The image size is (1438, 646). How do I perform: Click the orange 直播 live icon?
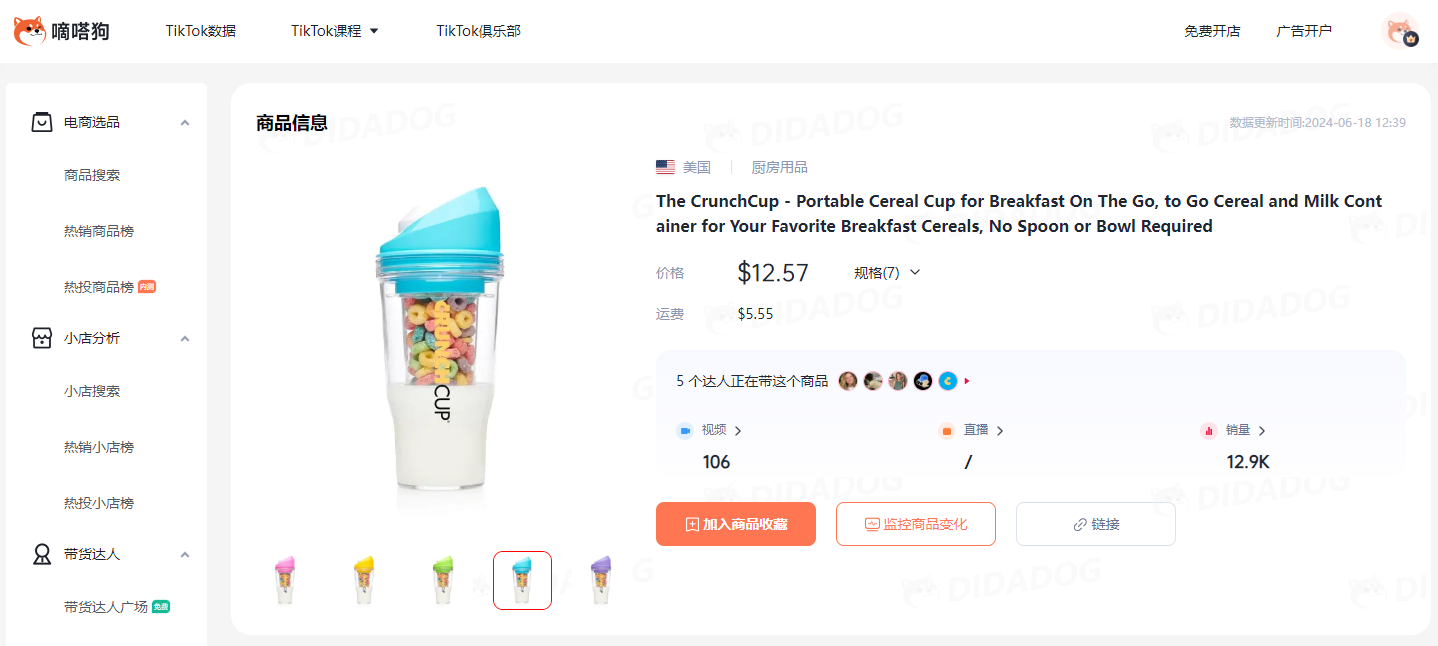pos(947,431)
